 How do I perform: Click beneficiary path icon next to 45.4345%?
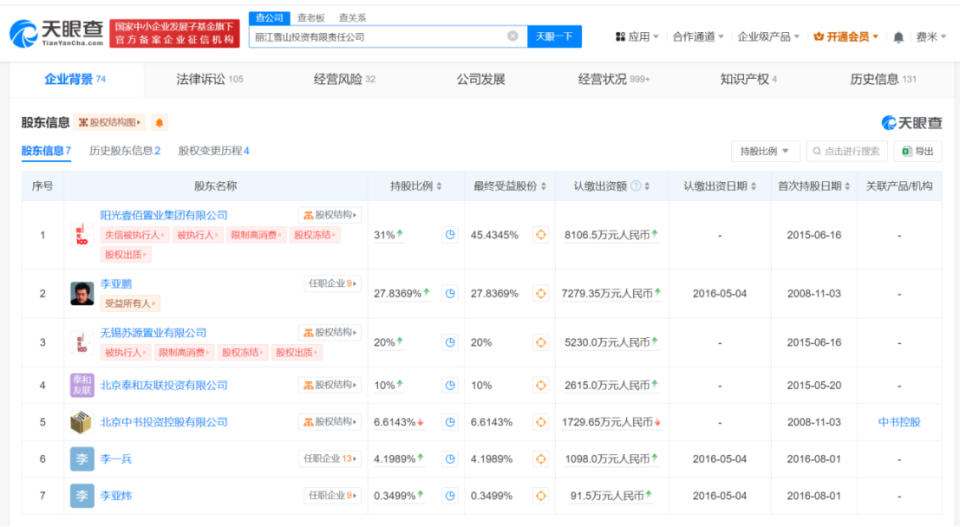(541, 234)
